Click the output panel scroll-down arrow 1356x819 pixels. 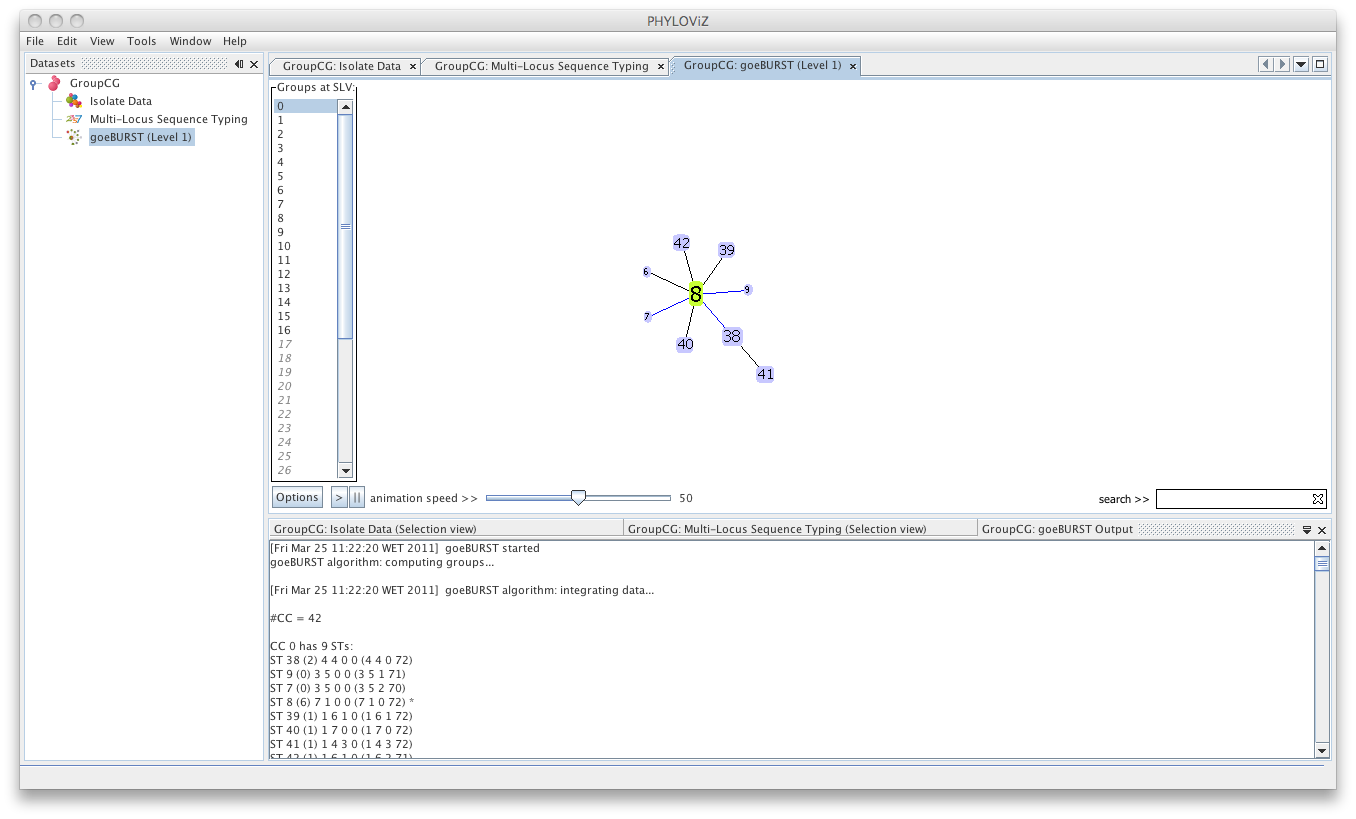click(1322, 750)
